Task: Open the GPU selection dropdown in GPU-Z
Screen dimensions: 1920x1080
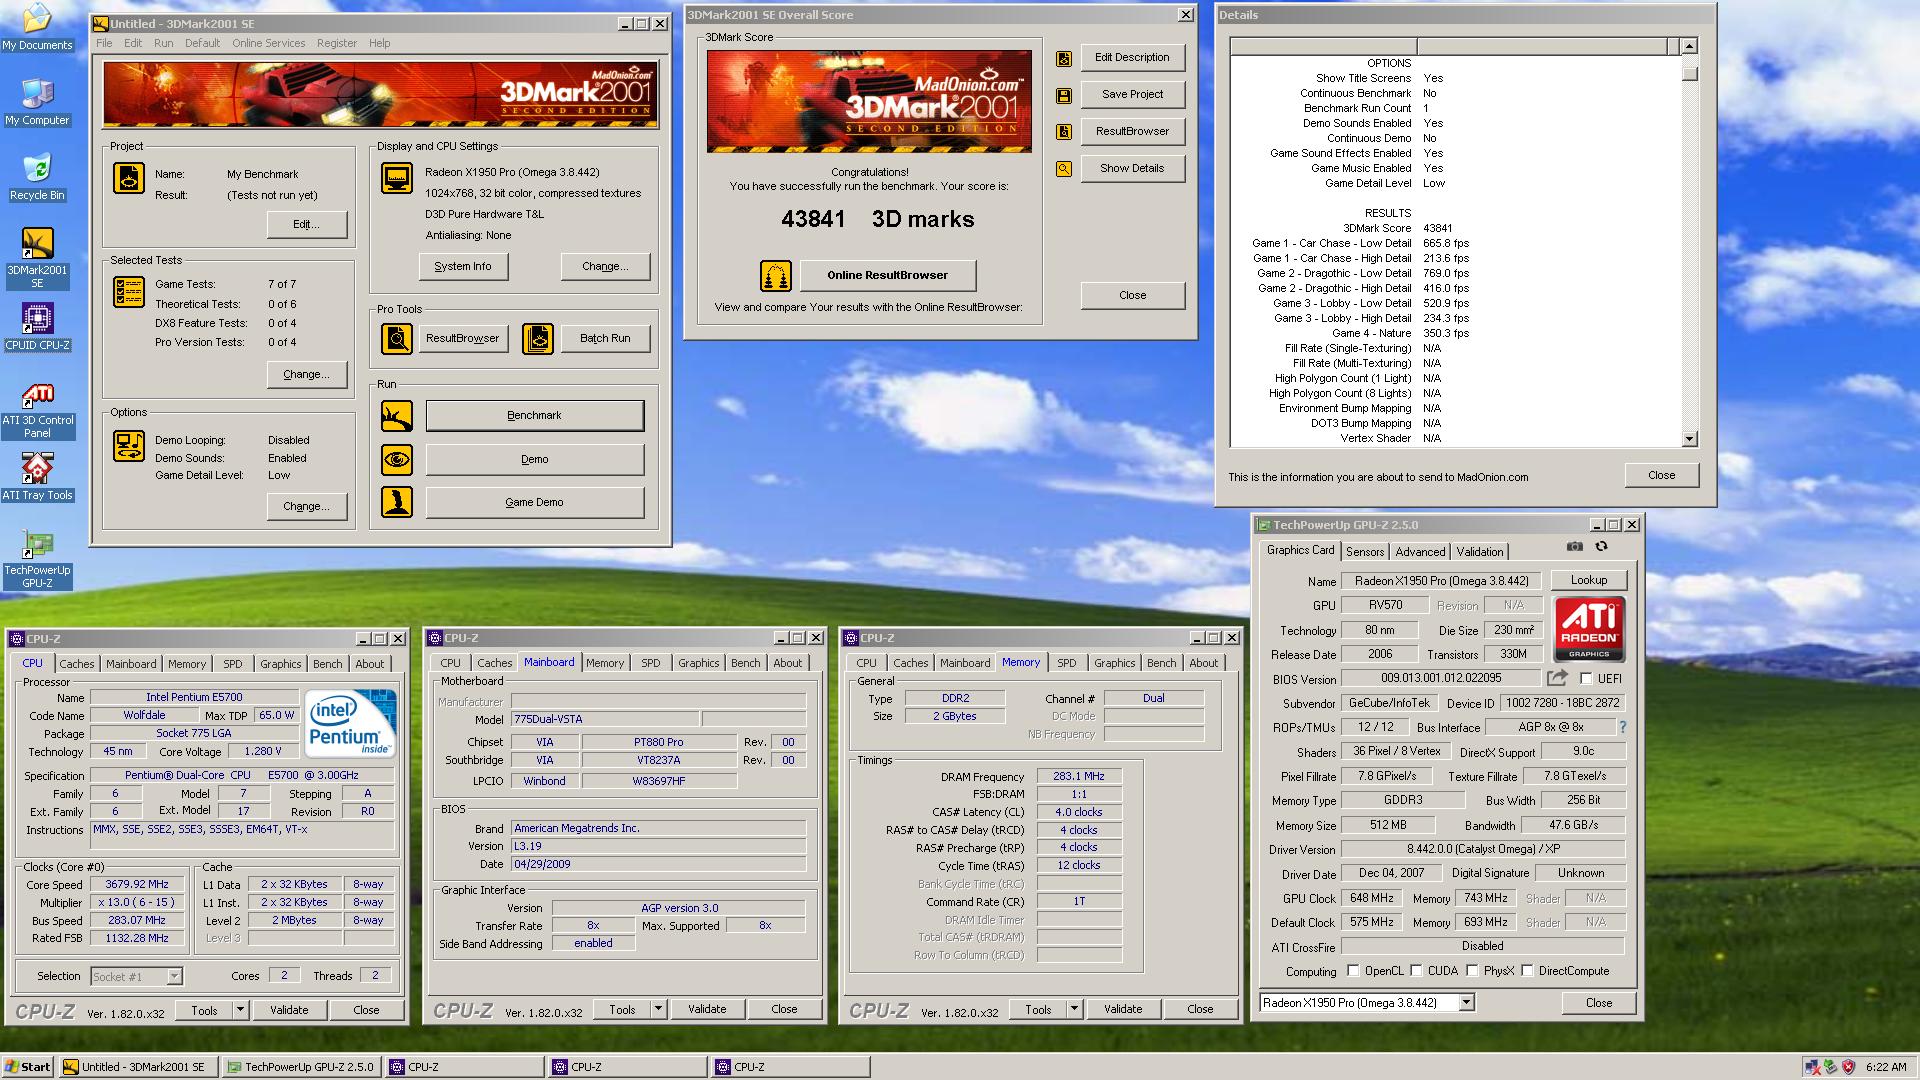Action: pos(1466,1003)
